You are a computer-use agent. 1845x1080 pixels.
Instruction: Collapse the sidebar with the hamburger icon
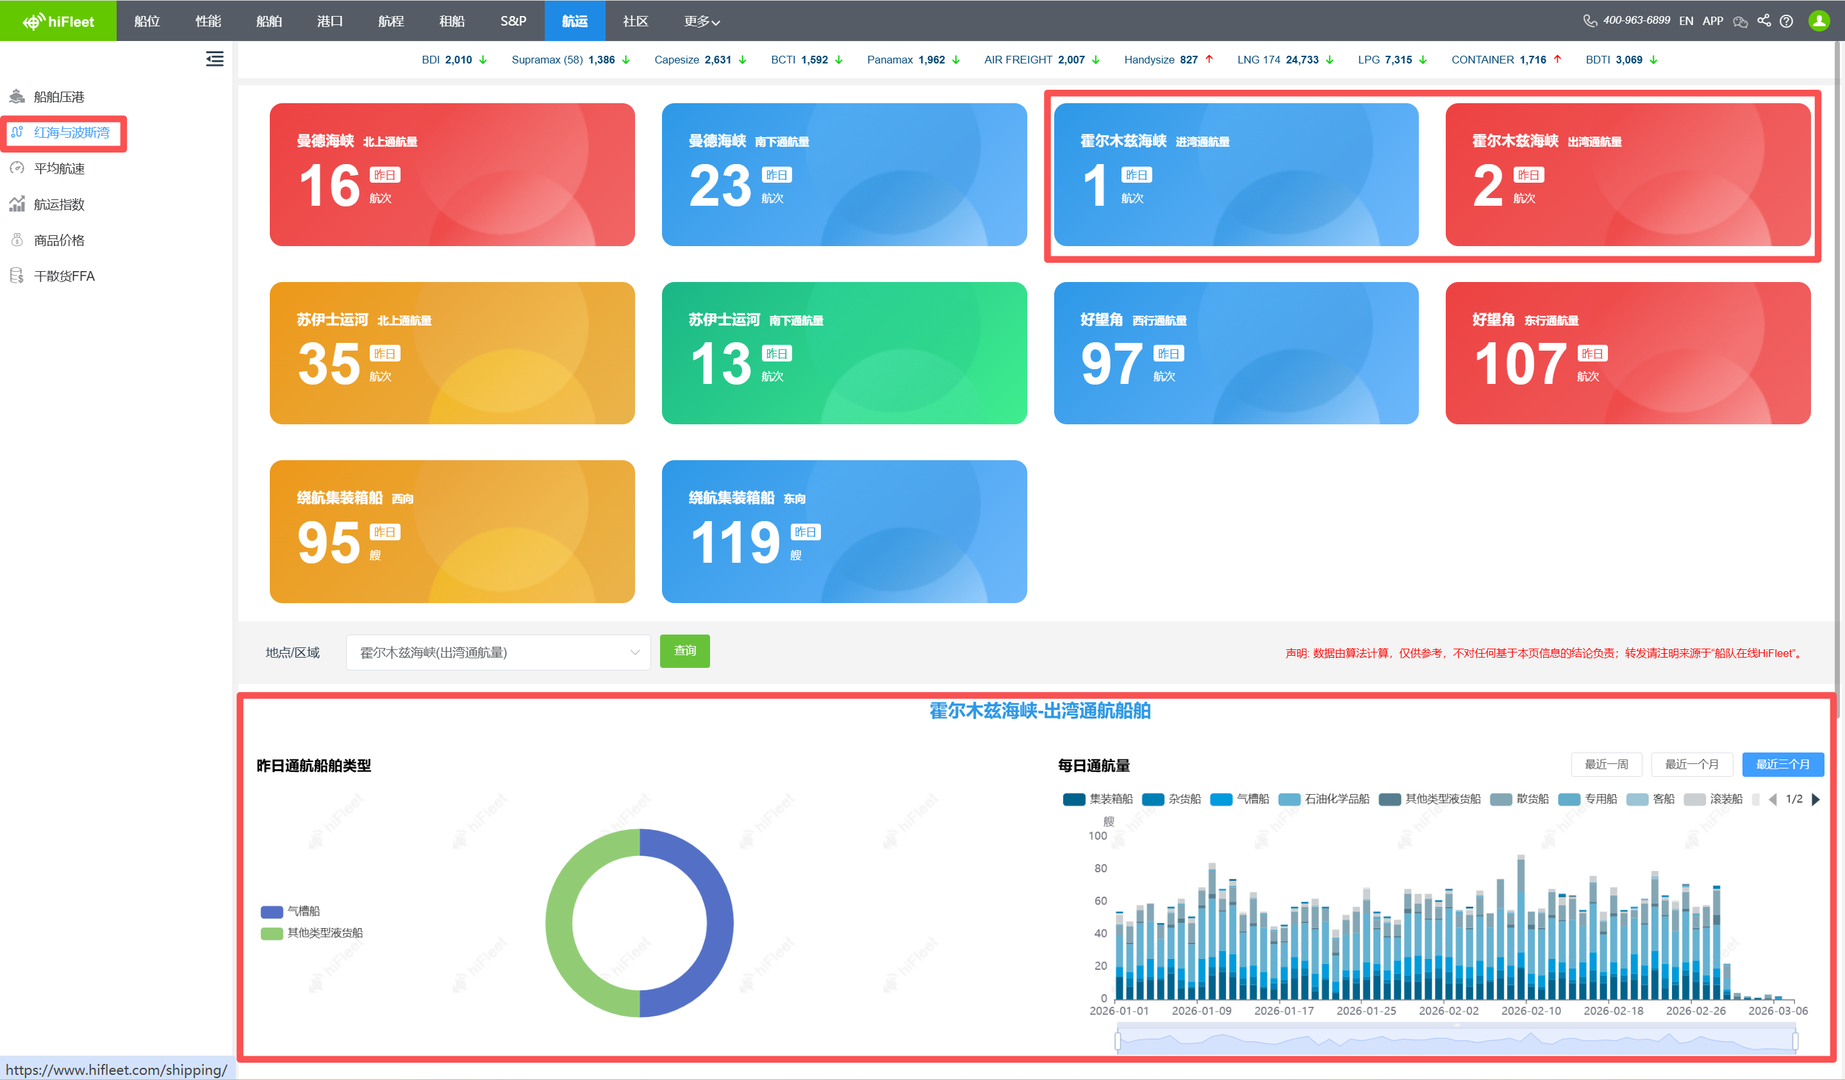coord(215,59)
